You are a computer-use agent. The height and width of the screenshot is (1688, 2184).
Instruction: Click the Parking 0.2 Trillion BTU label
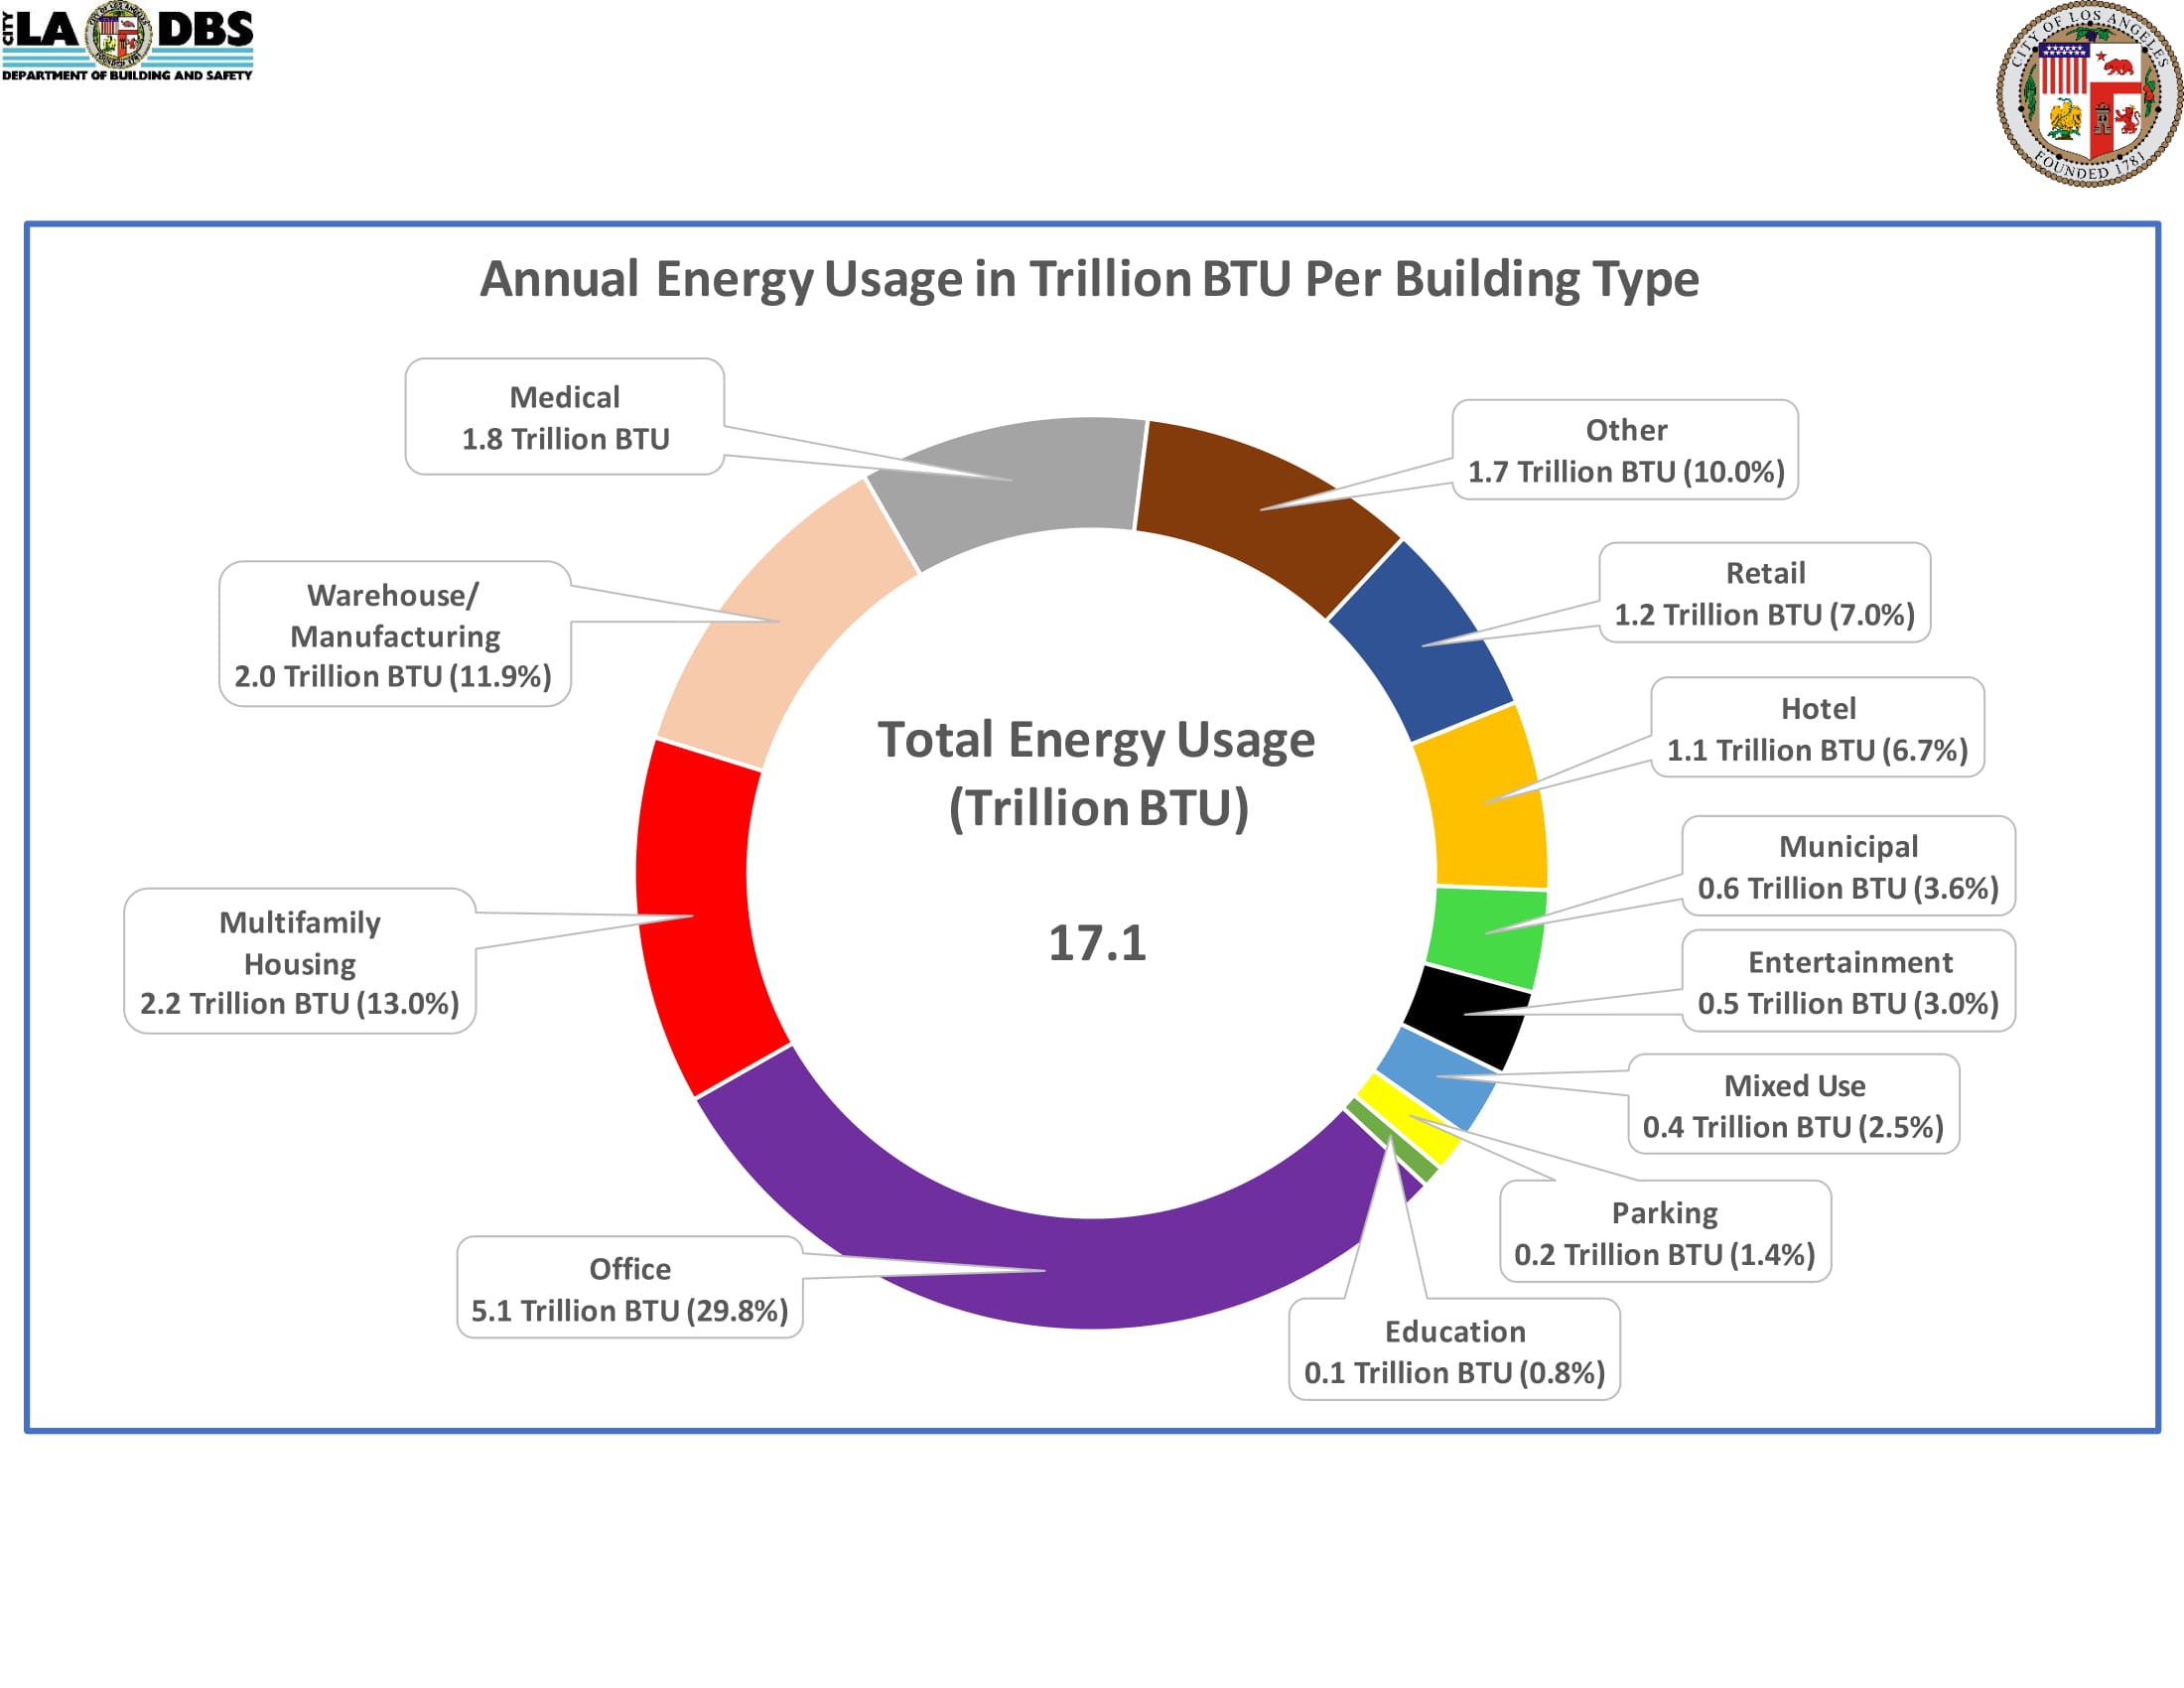pyautogui.click(x=1665, y=1232)
